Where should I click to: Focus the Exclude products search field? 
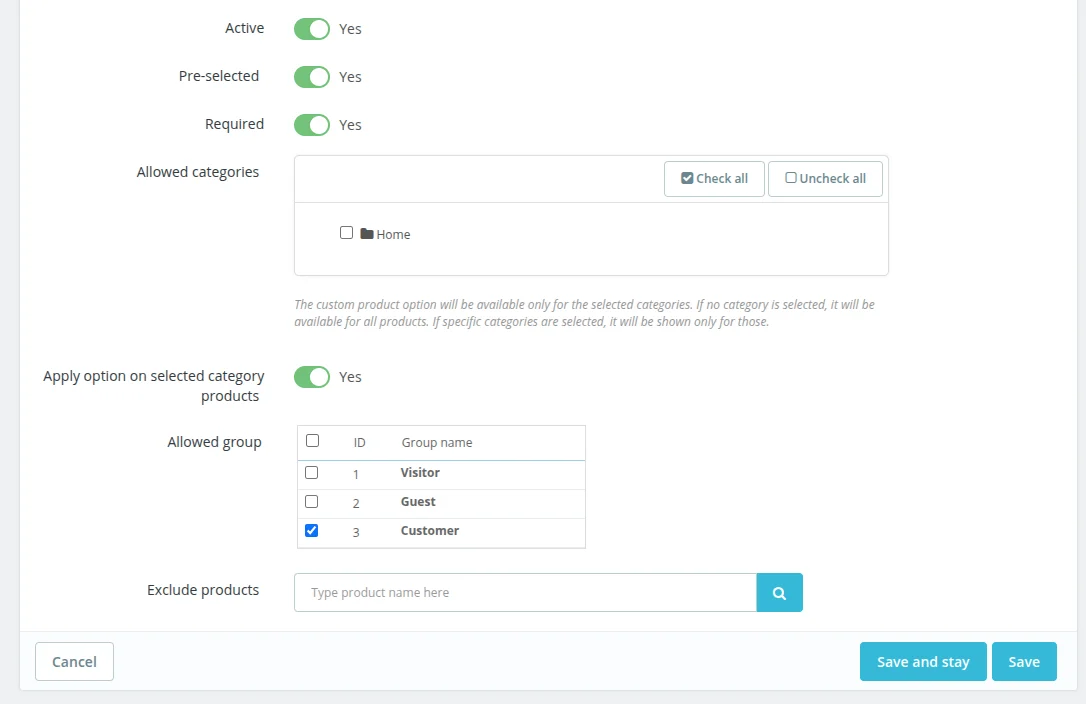[x=525, y=592]
